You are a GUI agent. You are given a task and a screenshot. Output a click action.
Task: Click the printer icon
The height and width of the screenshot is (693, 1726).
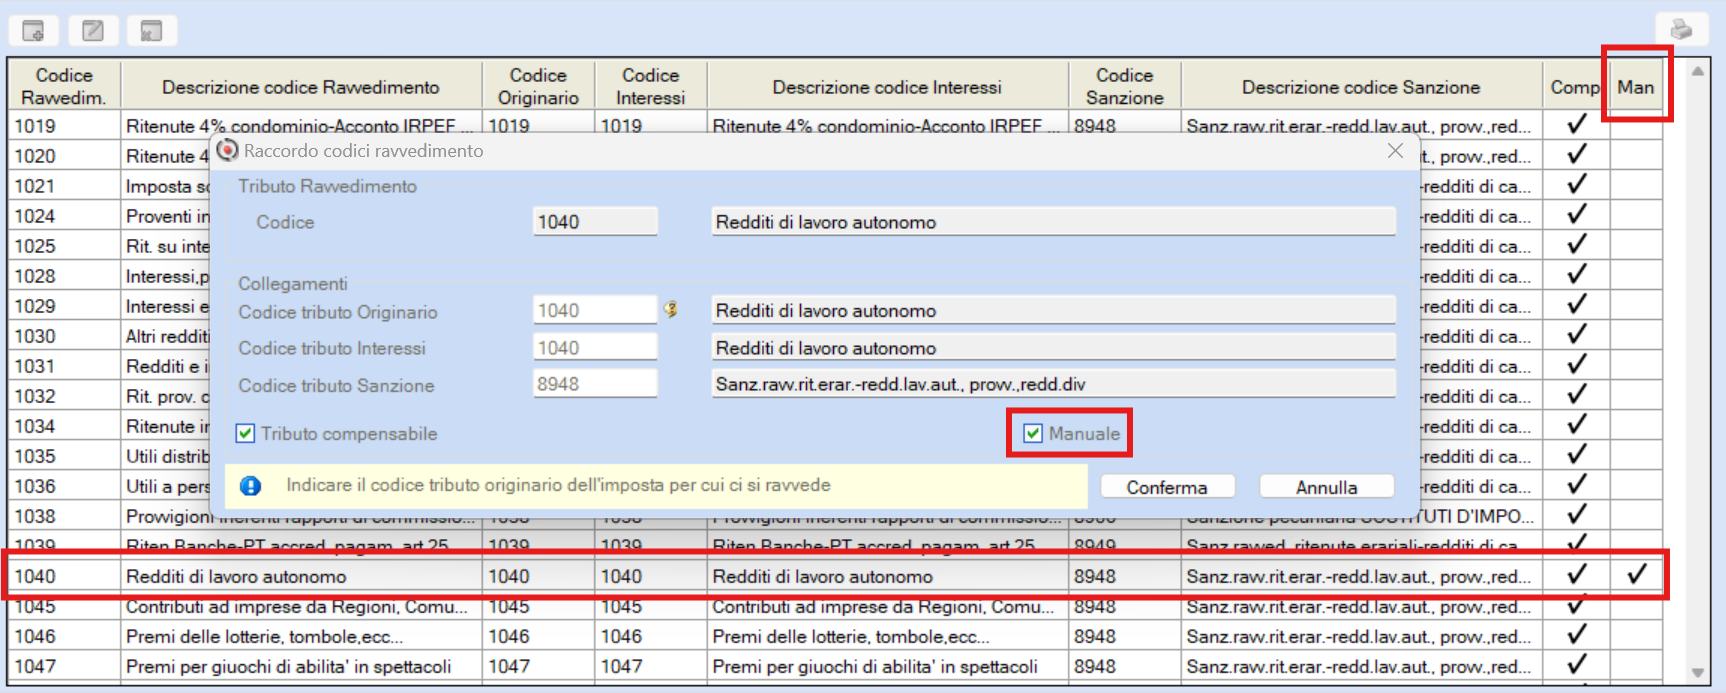click(1681, 30)
